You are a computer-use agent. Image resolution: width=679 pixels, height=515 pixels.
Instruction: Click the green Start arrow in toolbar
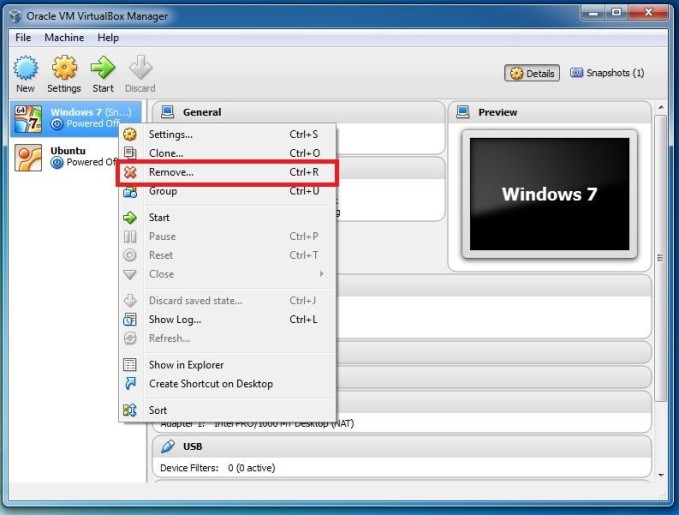[x=103, y=68]
